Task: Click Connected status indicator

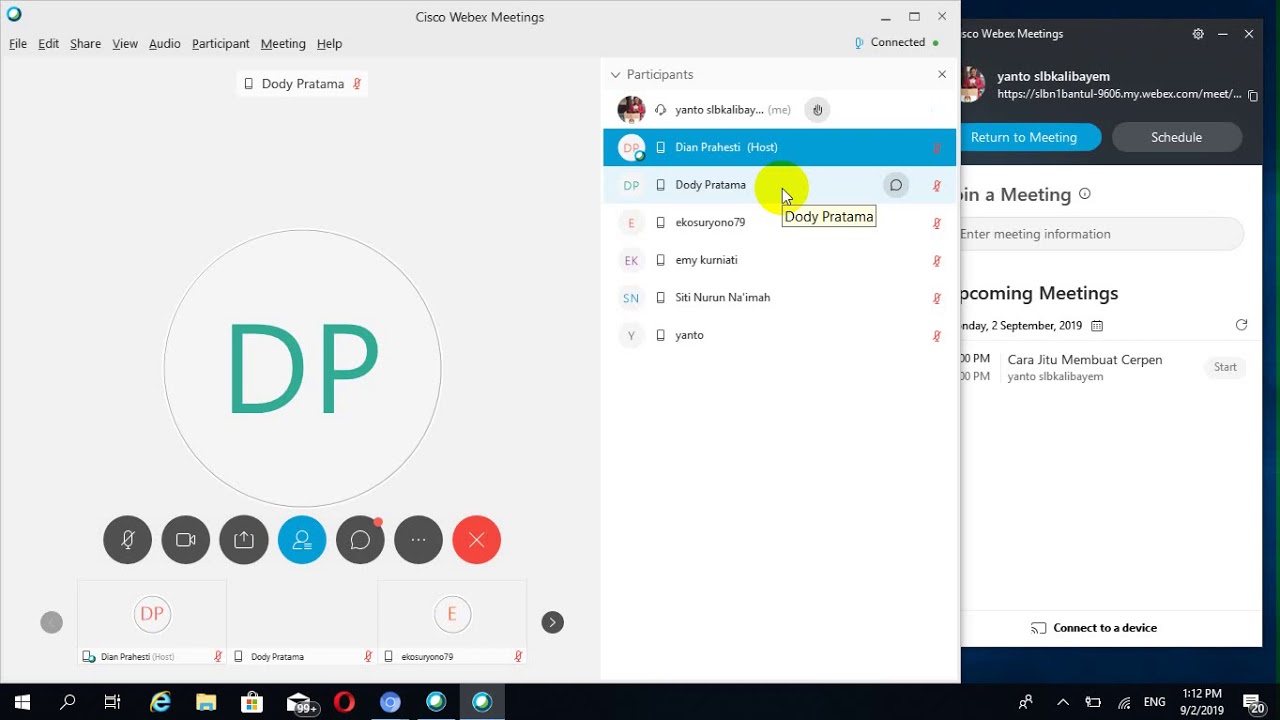Action: point(897,43)
